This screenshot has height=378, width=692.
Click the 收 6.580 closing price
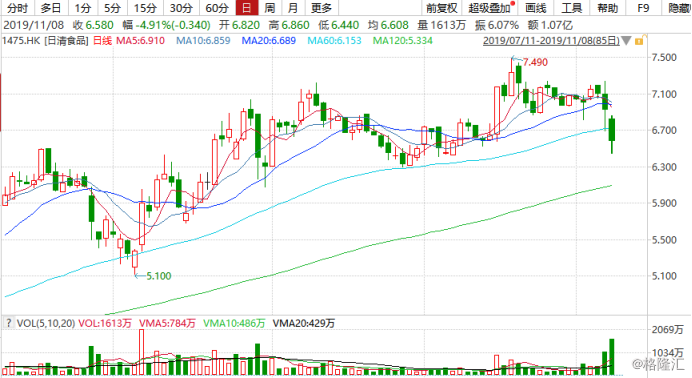(x=93, y=25)
